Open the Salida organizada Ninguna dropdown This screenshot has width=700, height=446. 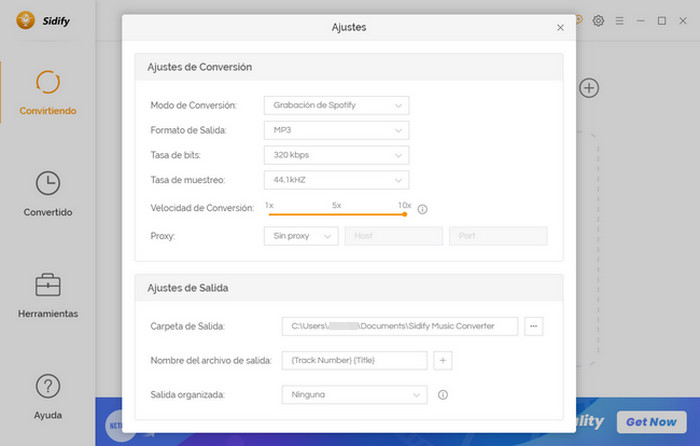click(x=354, y=395)
